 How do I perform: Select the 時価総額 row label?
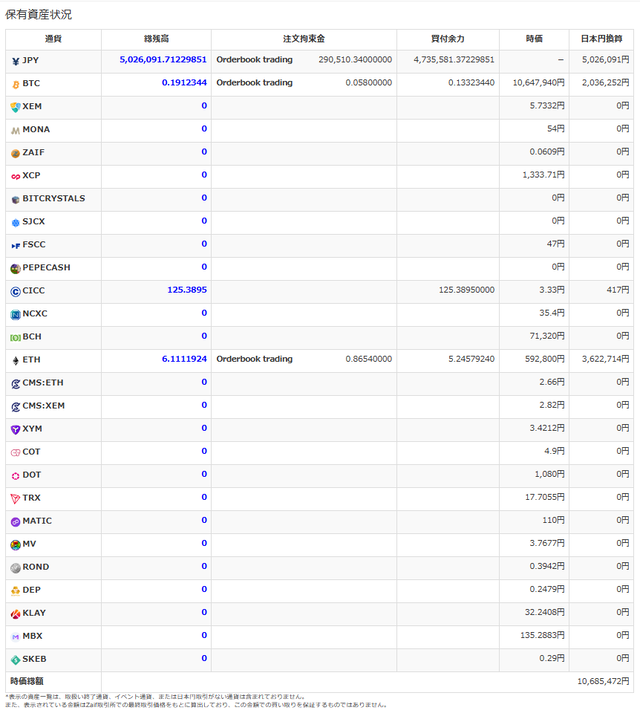pos(27,681)
